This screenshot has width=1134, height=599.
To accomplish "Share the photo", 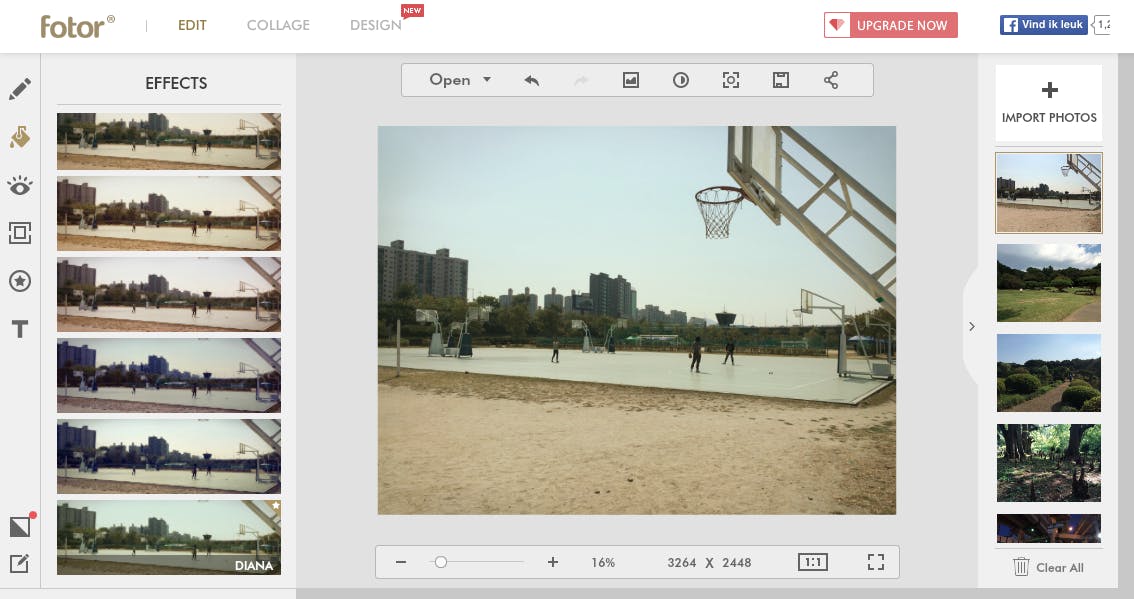I will [831, 80].
